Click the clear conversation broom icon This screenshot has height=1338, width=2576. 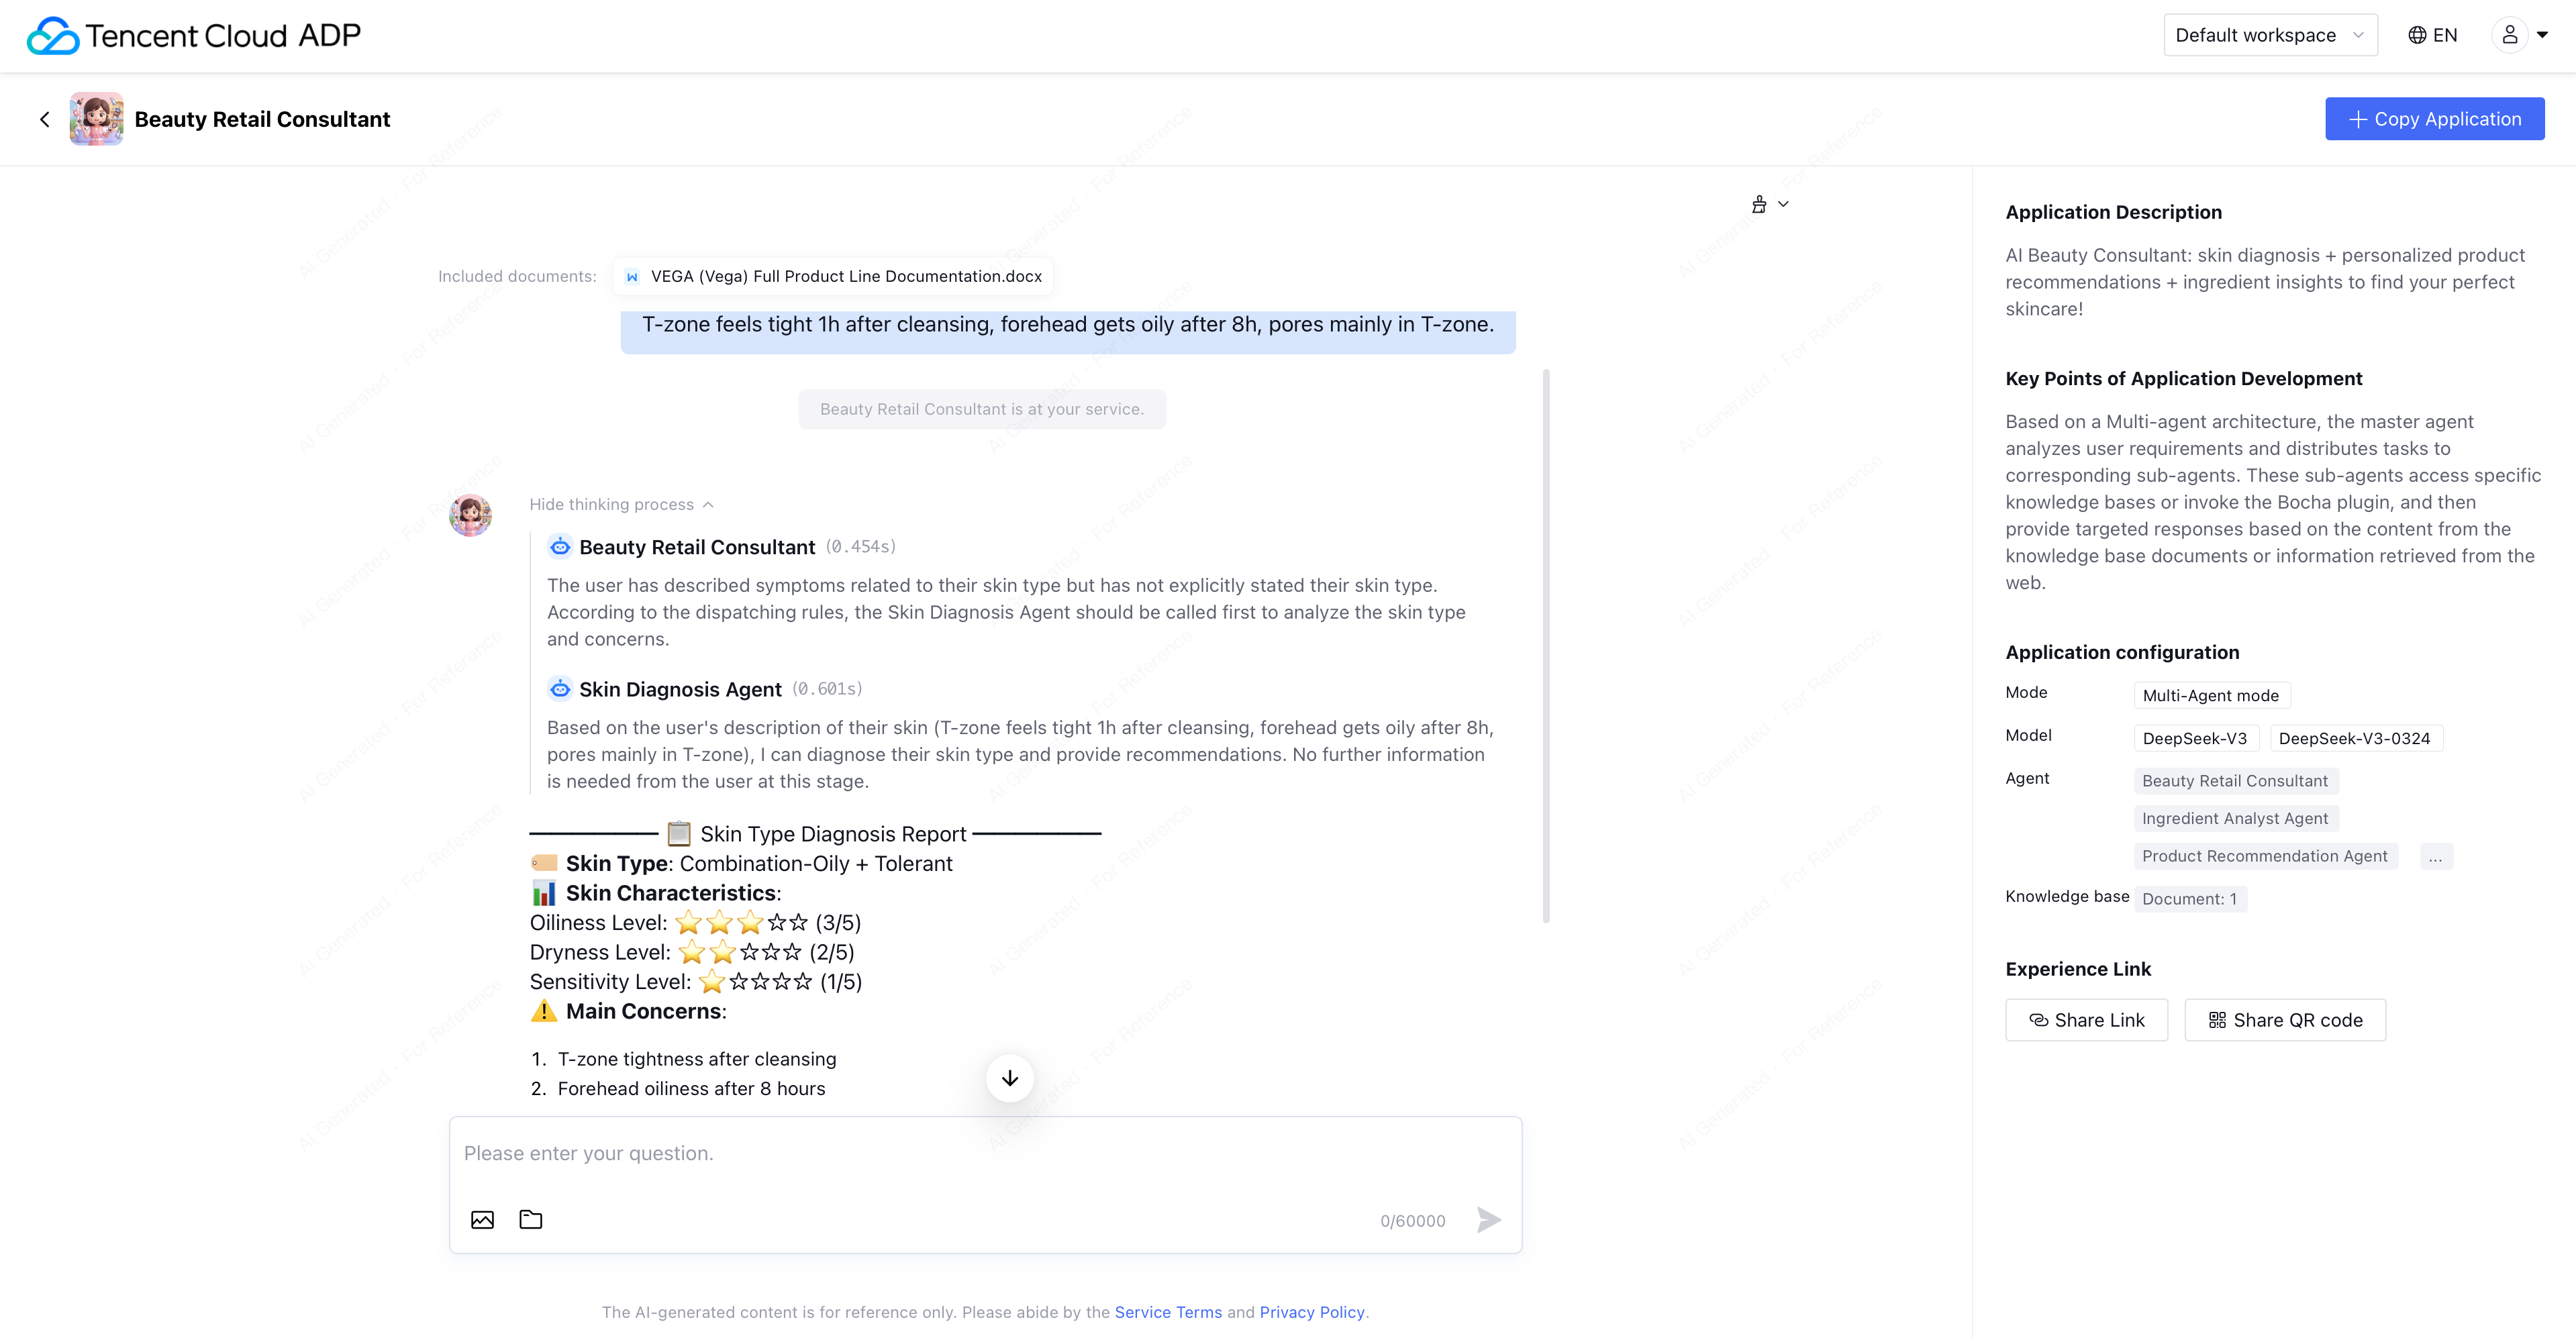[x=1760, y=204]
